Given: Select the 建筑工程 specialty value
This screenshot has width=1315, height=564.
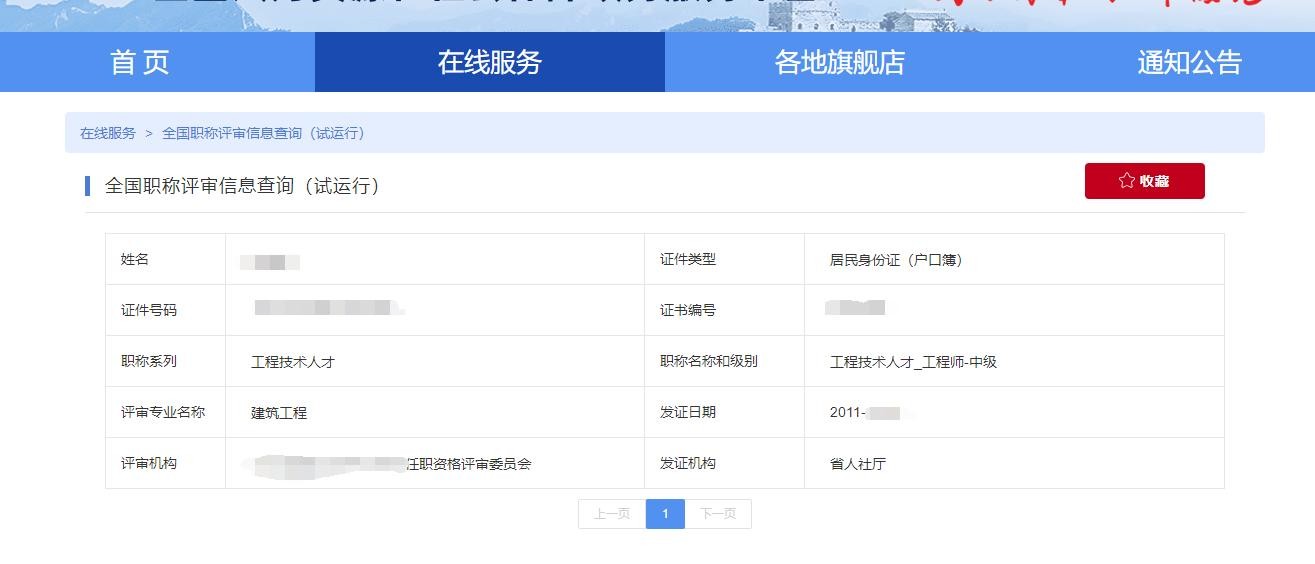Looking at the screenshot, I should 279,413.
